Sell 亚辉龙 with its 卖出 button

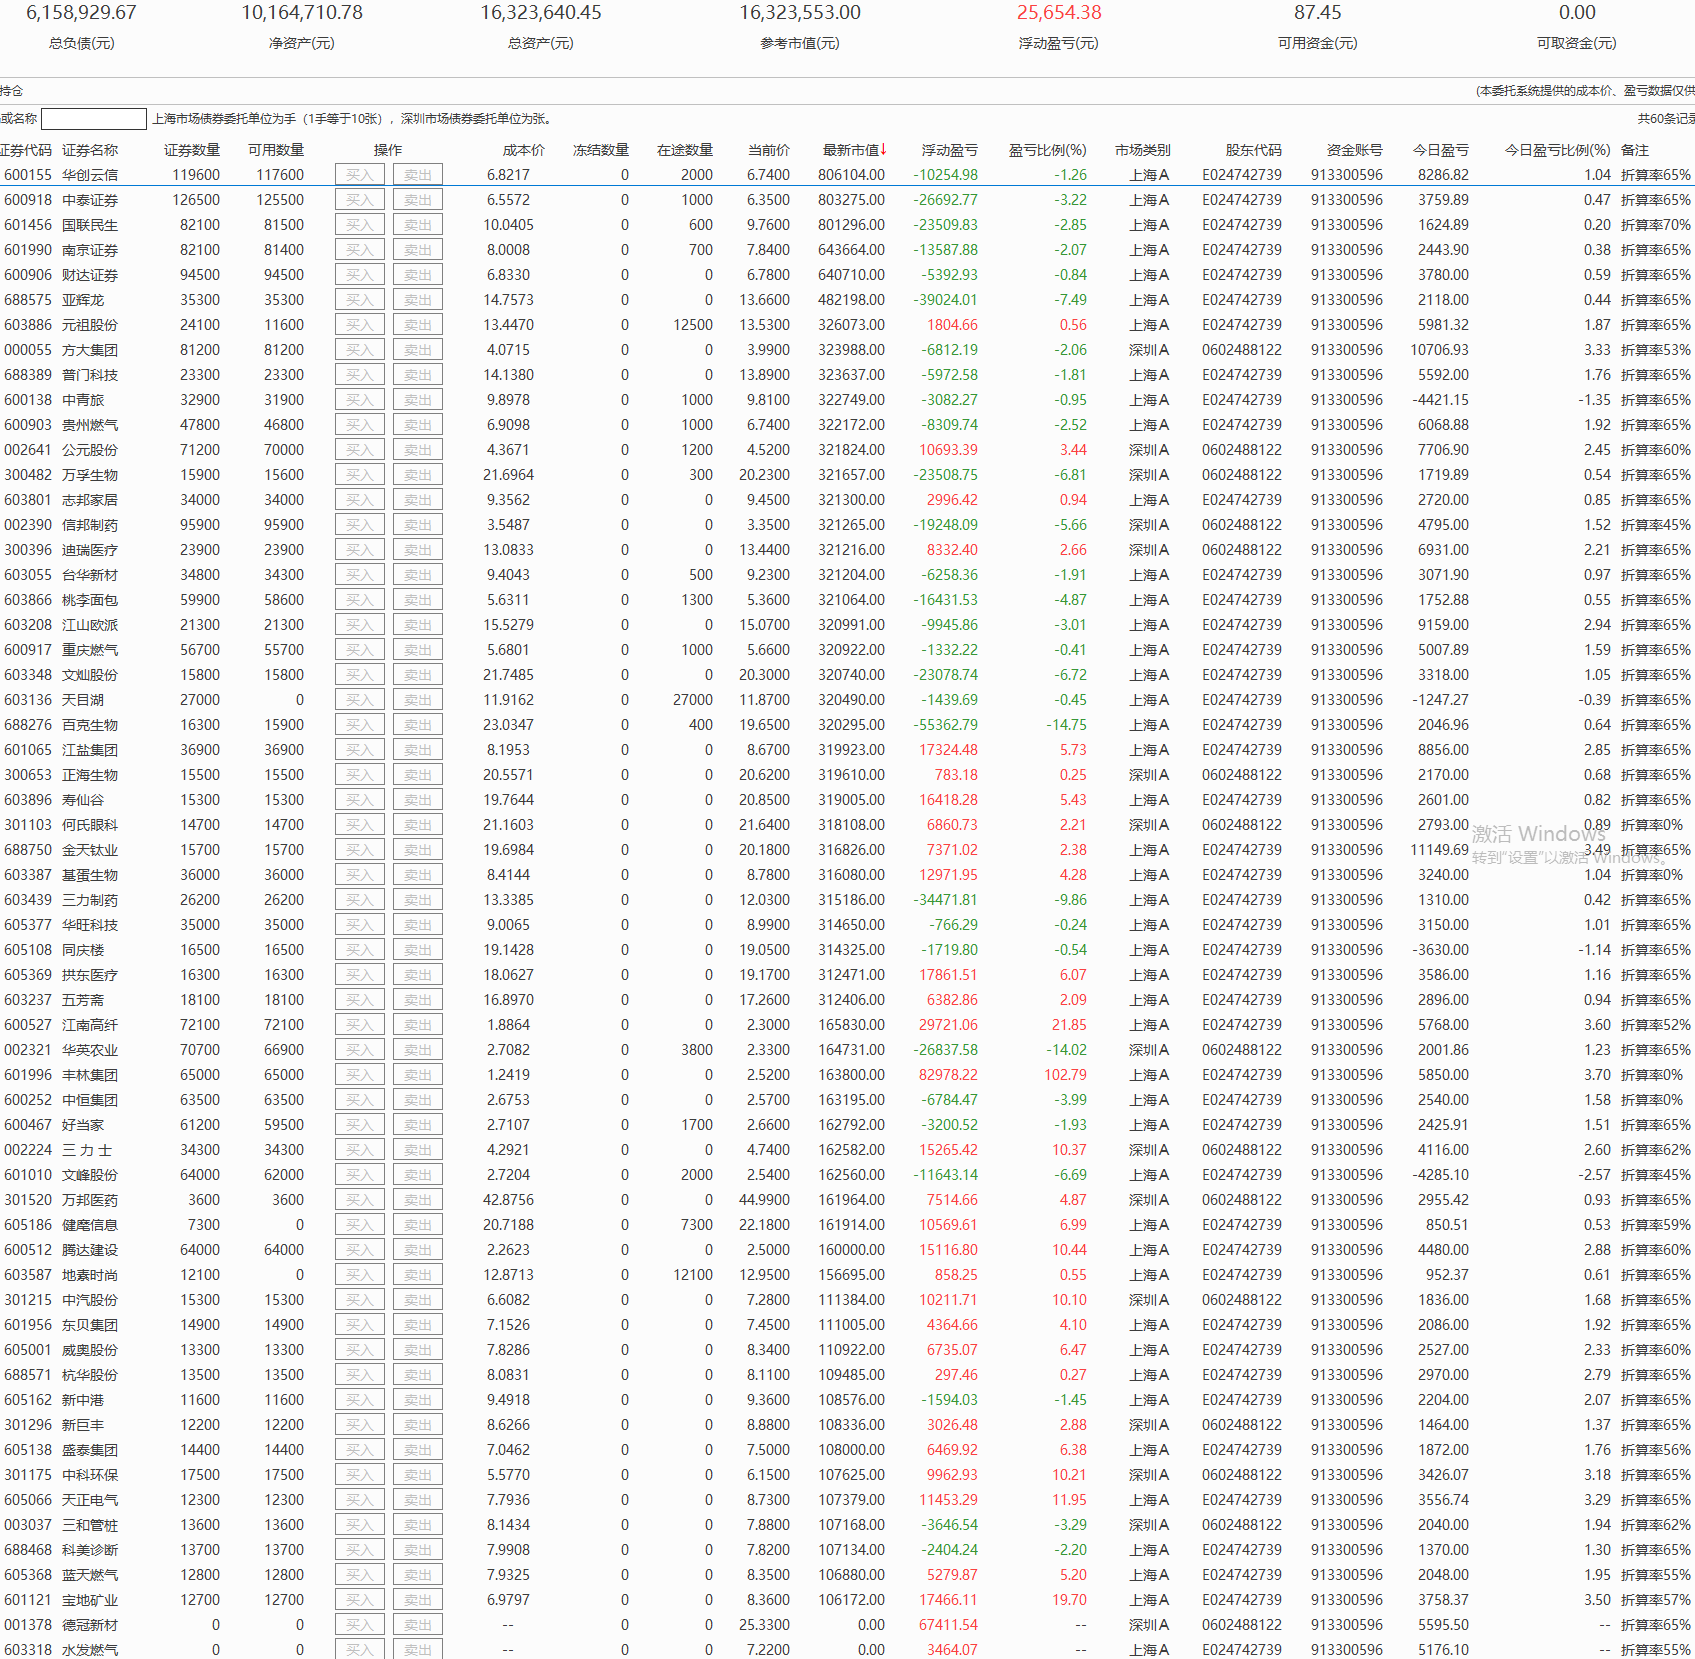pyautogui.click(x=418, y=300)
